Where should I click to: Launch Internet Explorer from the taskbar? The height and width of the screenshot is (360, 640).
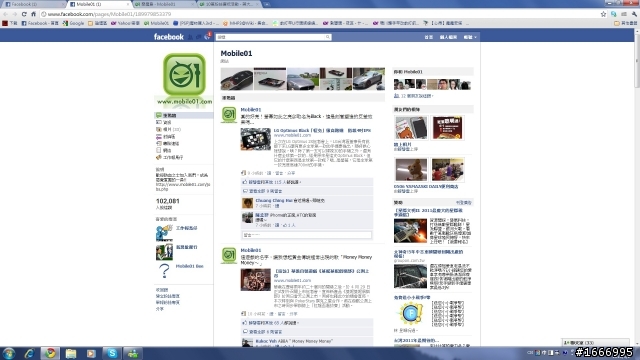29,353
